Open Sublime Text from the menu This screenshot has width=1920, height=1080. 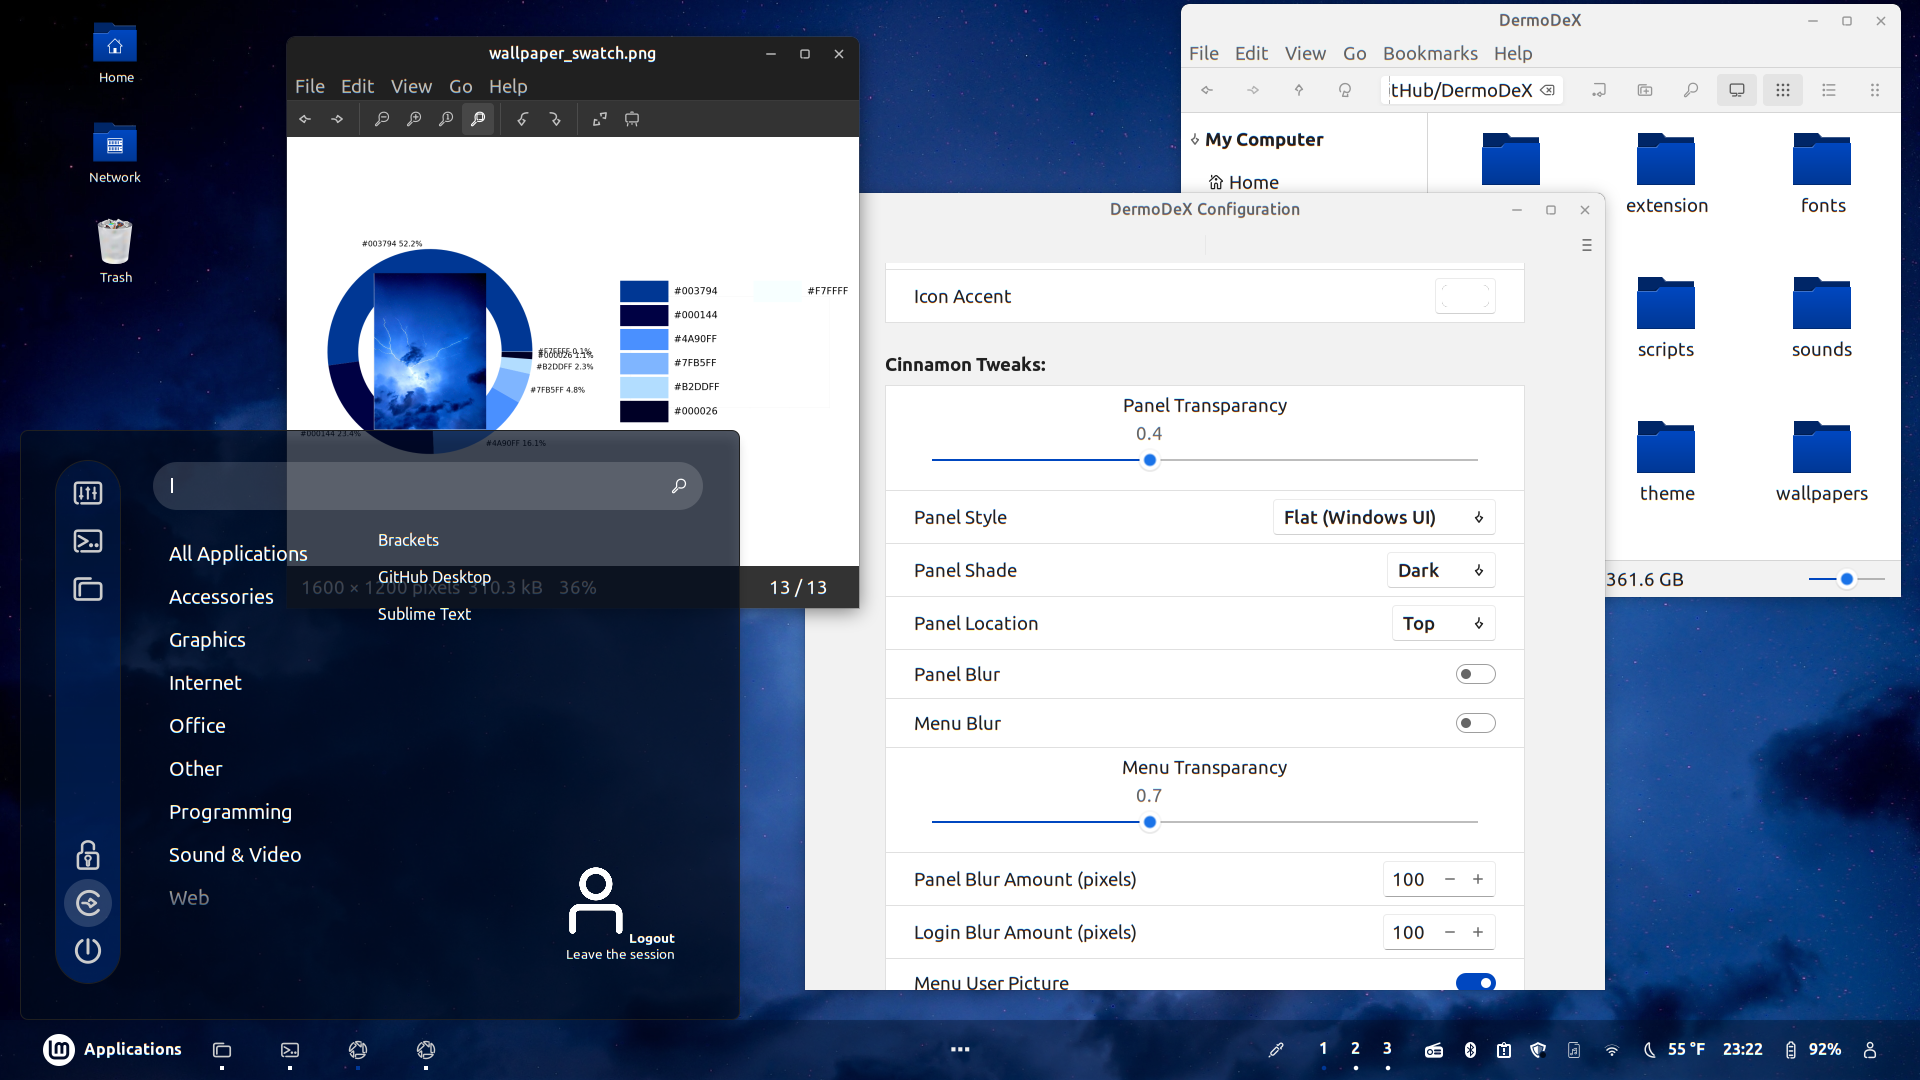tap(424, 614)
